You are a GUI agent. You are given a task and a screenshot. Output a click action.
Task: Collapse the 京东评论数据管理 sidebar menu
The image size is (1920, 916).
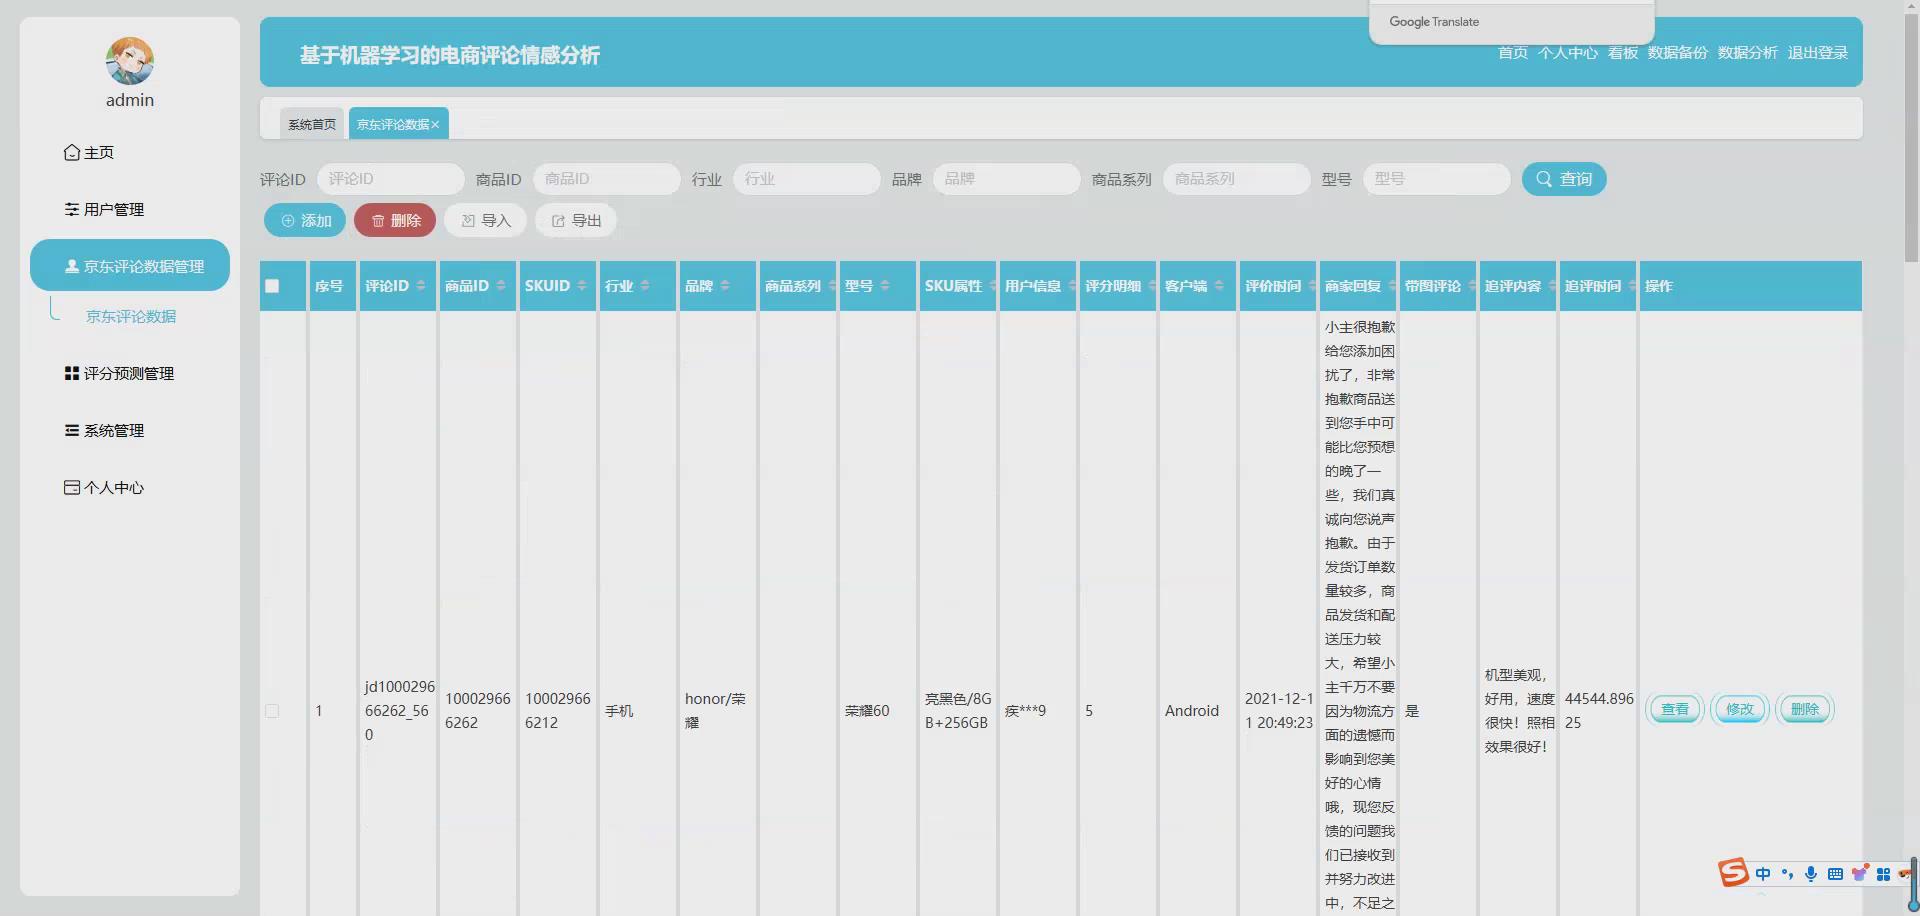click(130, 266)
